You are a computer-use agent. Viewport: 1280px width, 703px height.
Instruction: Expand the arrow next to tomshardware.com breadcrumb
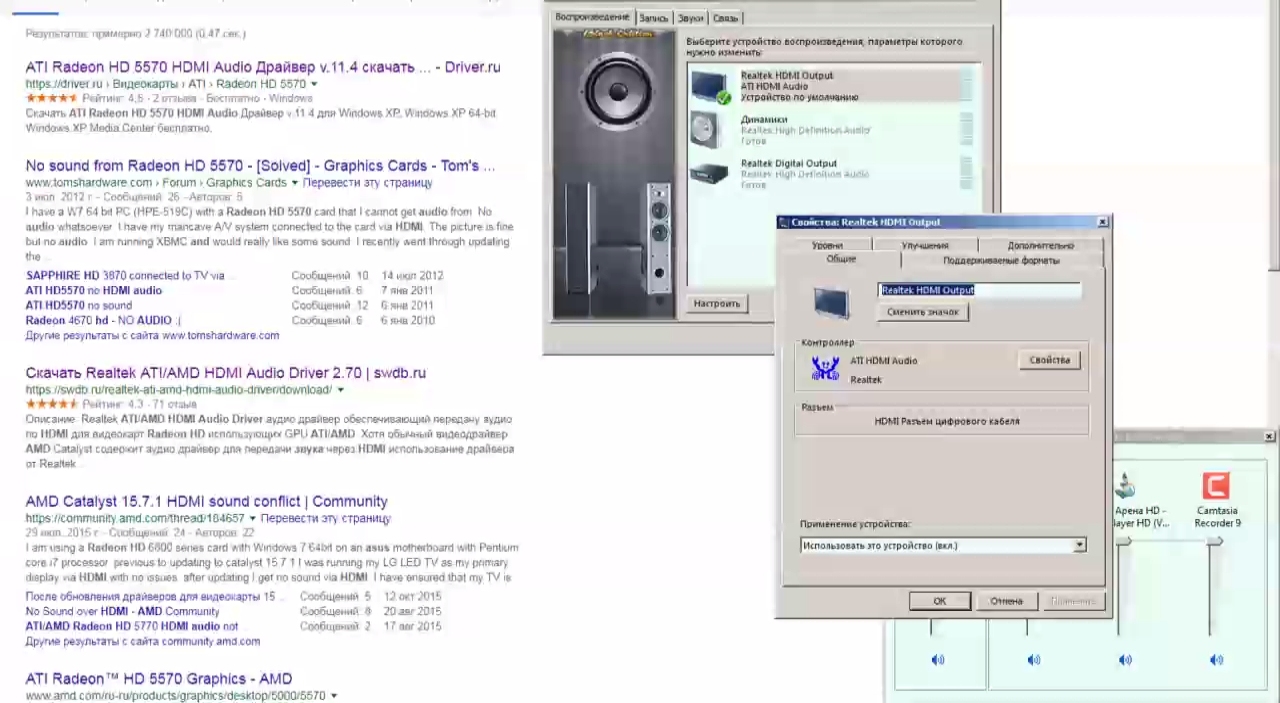294,183
